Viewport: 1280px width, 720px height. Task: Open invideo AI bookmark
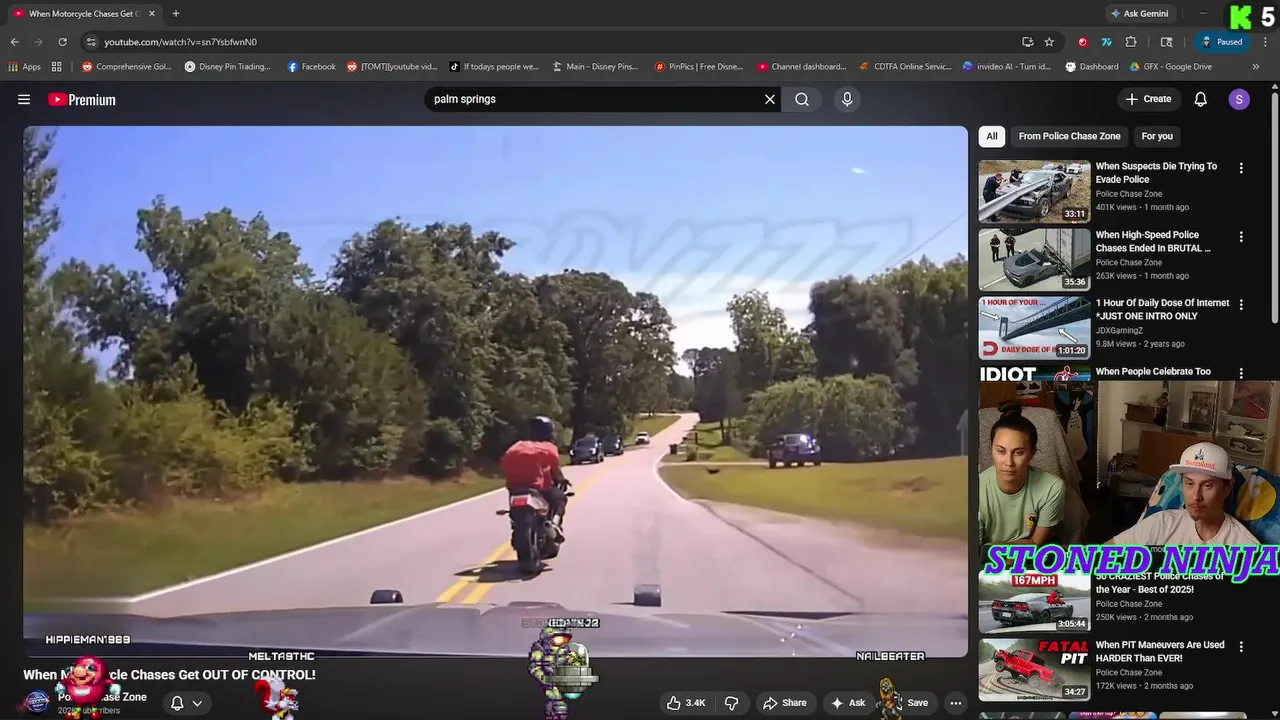[x=1007, y=67]
